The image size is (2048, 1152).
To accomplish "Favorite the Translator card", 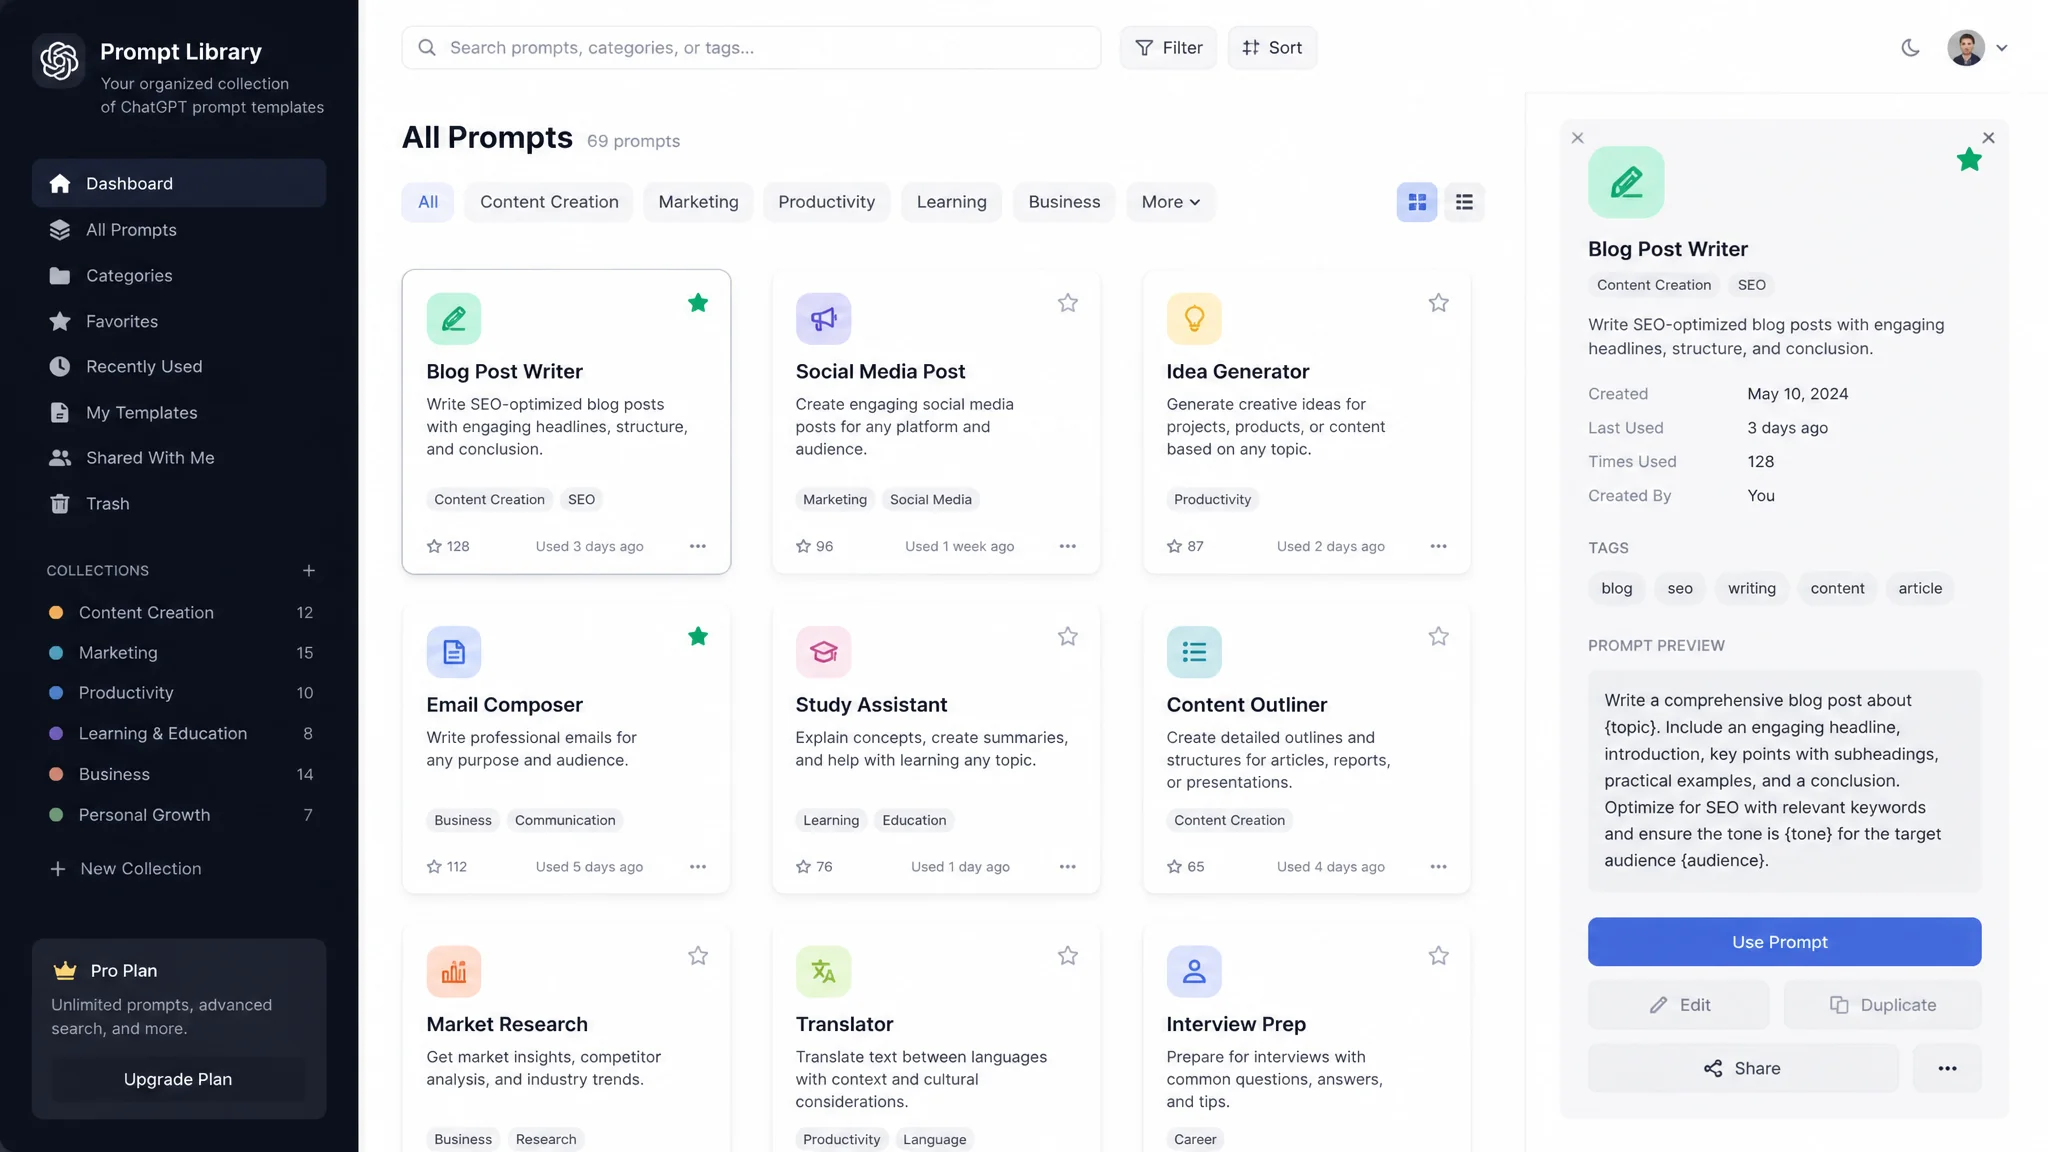I will pyautogui.click(x=1068, y=956).
